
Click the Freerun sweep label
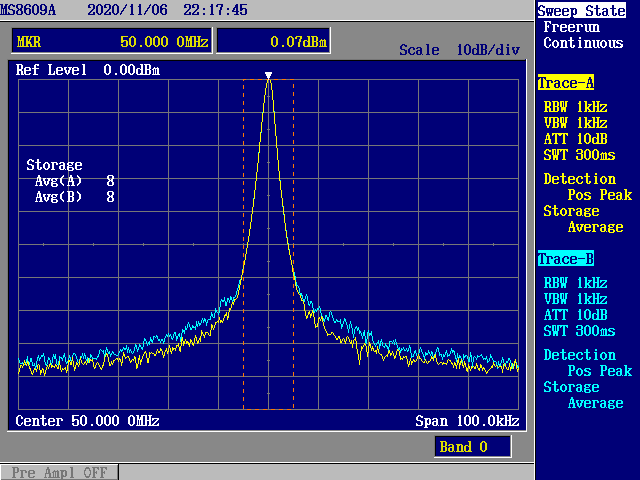(571, 27)
